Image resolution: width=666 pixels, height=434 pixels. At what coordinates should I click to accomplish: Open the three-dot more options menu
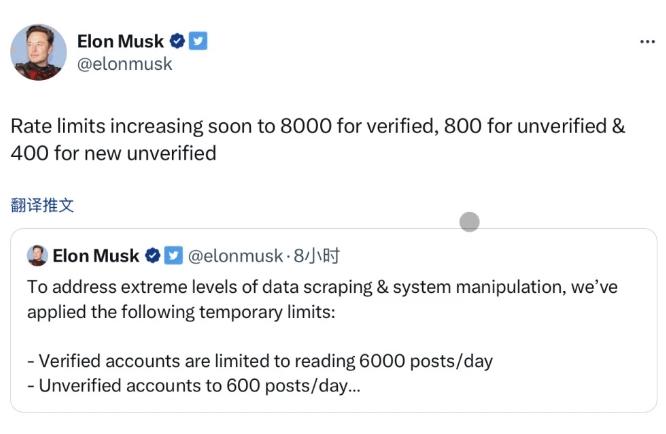[647, 42]
